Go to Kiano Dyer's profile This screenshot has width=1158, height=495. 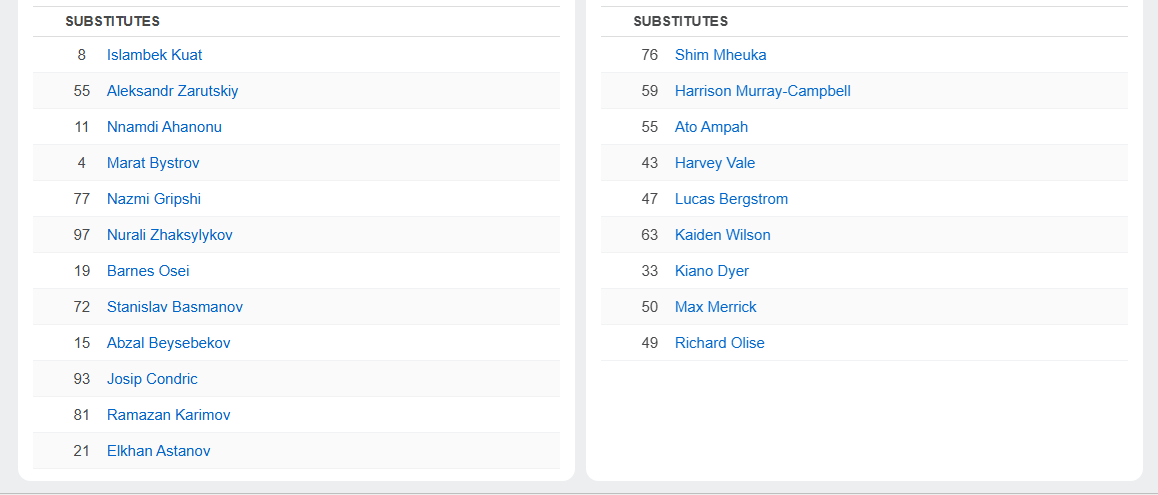[711, 271]
